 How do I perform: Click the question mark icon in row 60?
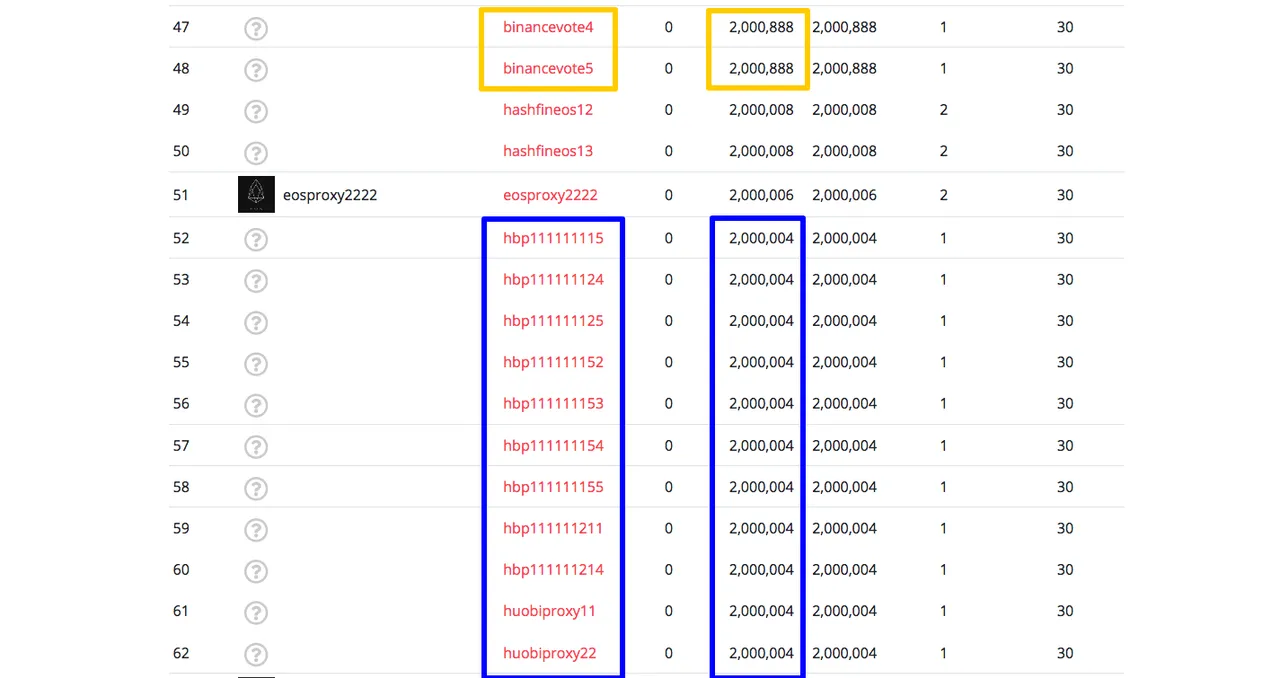point(256,571)
